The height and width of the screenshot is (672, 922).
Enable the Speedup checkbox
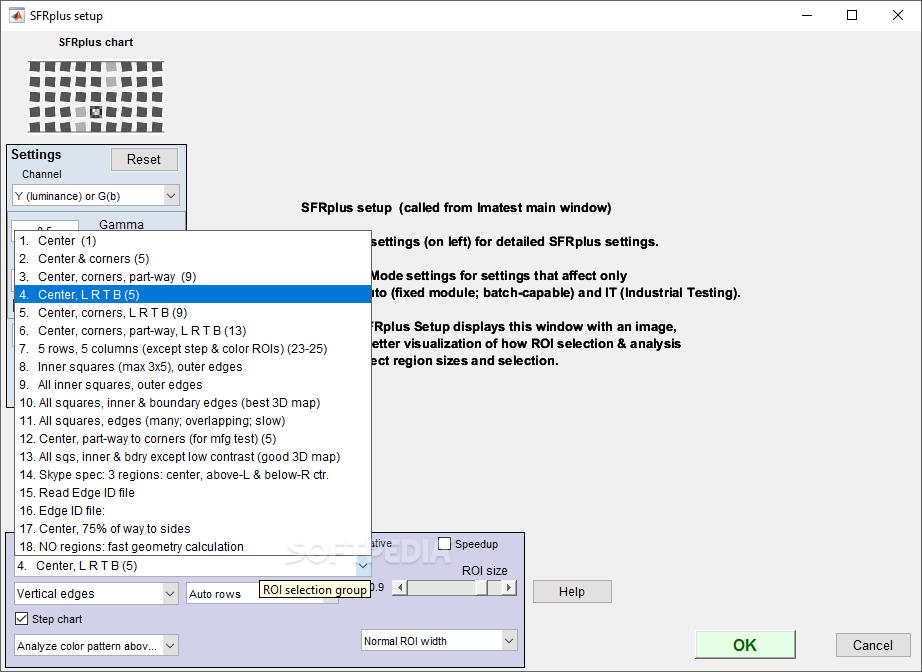[445, 544]
